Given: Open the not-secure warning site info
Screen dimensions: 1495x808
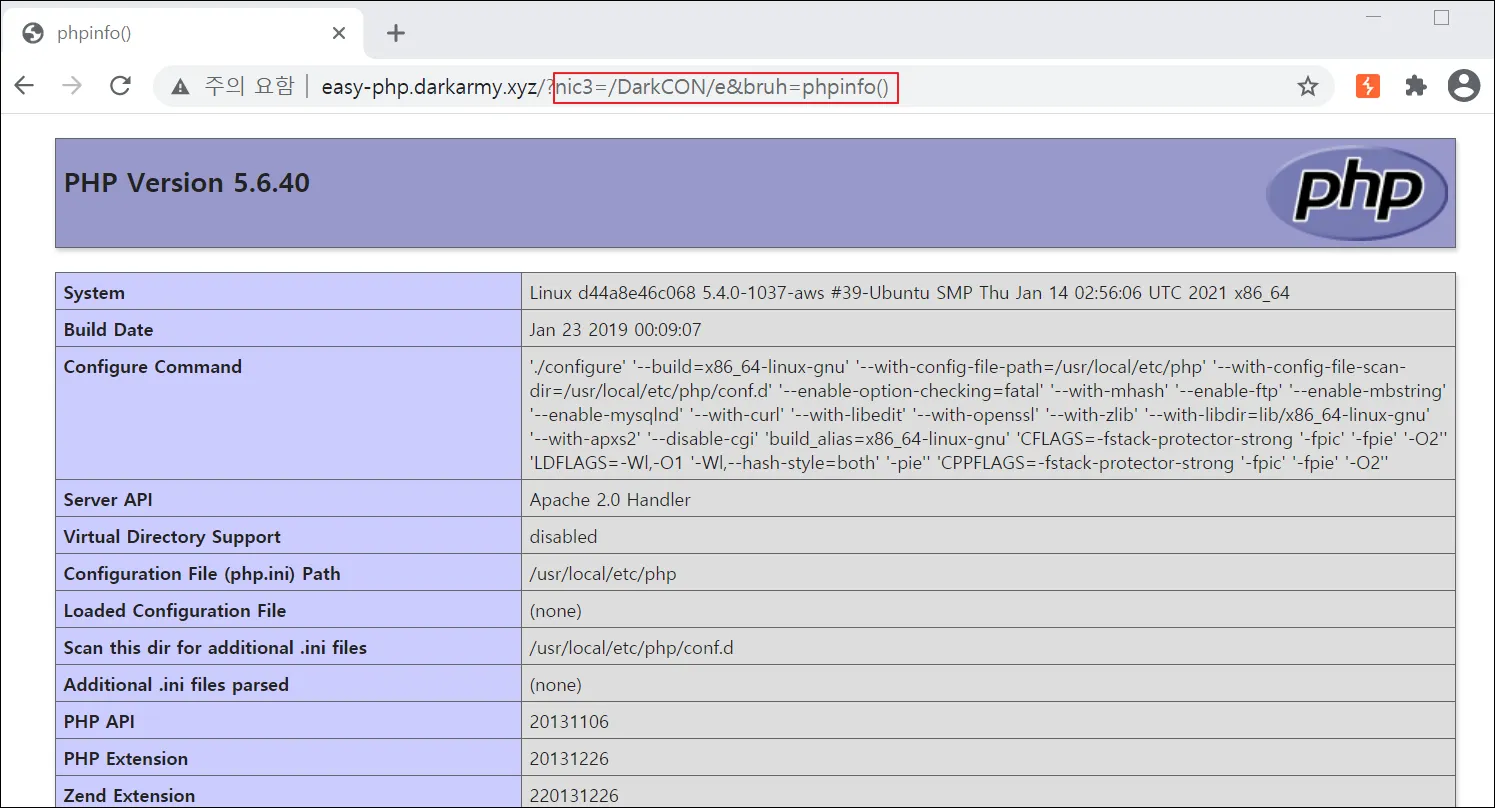Looking at the screenshot, I should [x=180, y=87].
